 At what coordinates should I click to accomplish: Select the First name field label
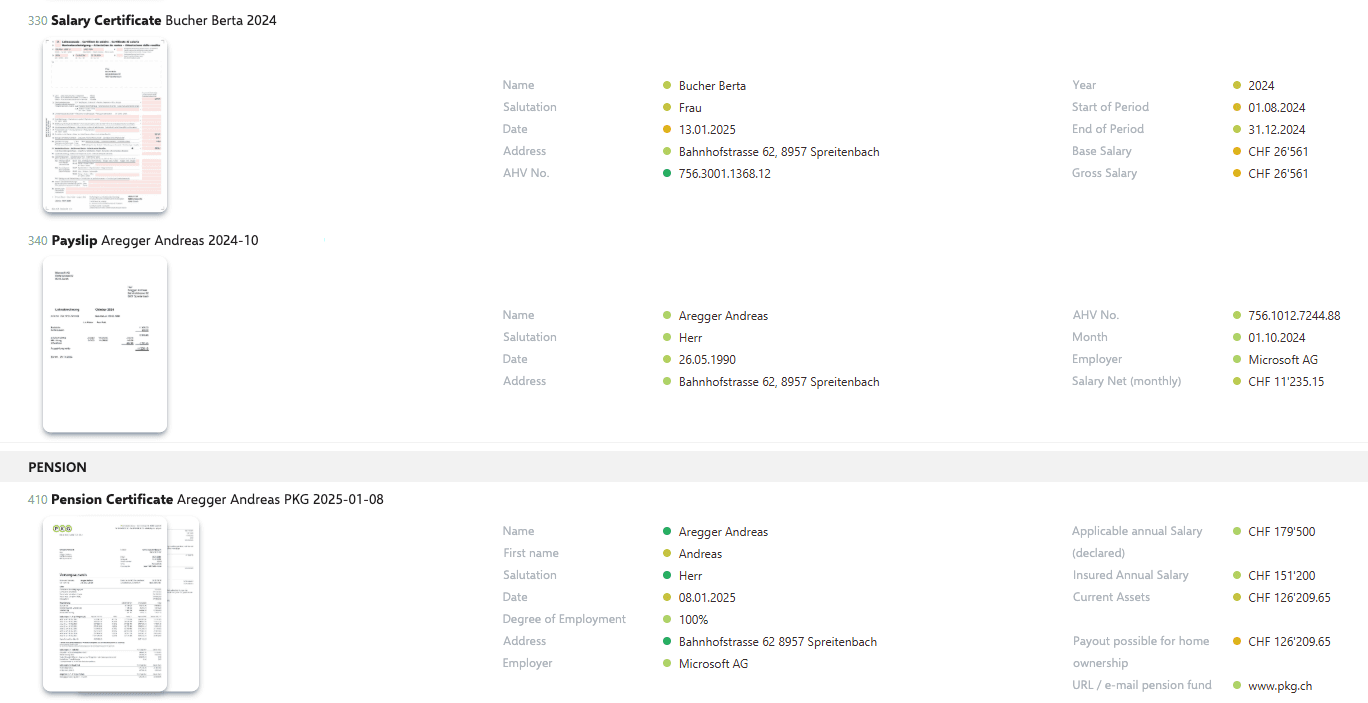click(x=531, y=553)
